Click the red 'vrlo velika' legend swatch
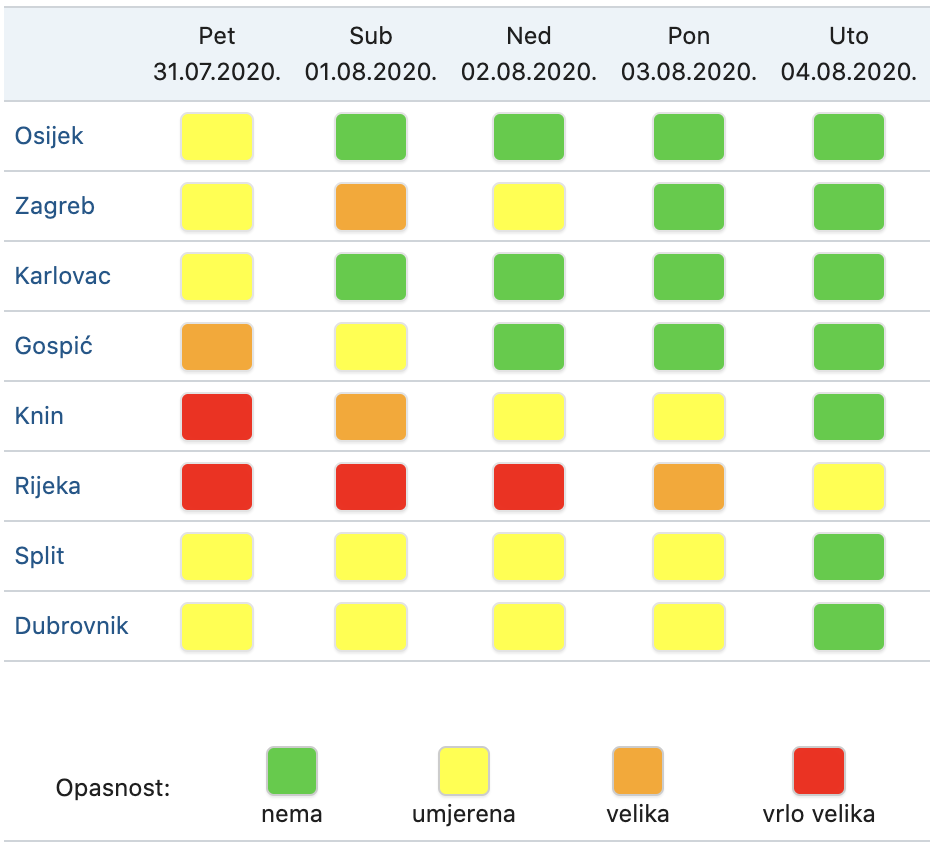The image size is (938, 846). [819, 771]
